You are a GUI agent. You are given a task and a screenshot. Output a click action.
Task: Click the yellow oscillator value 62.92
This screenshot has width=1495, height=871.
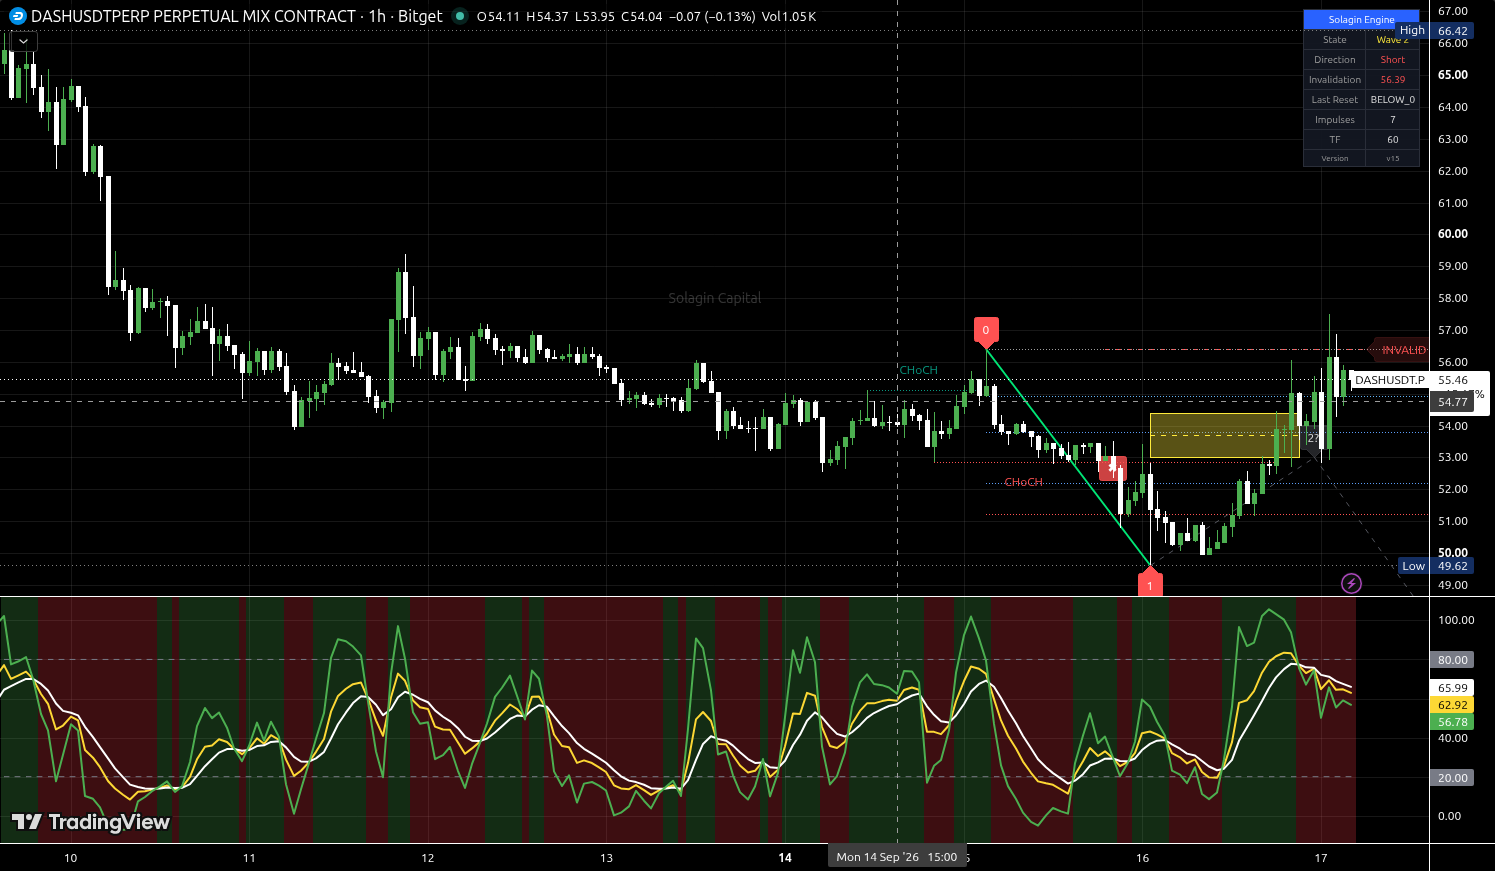(x=1452, y=705)
